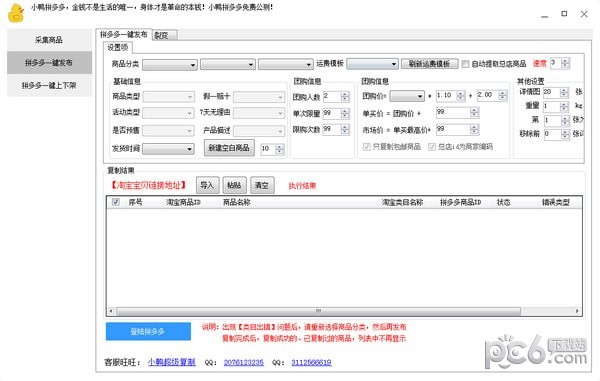Viewport: 600px width, 381px height.
Task: Switch to the 拼多多一键发布 top tab
Action: 124,34
